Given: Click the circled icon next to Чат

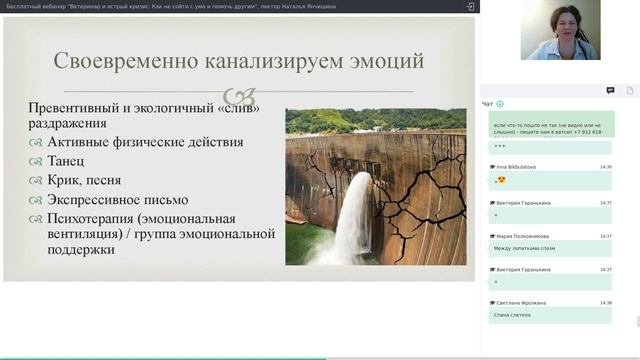Looking at the screenshot, I should coord(500,104).
